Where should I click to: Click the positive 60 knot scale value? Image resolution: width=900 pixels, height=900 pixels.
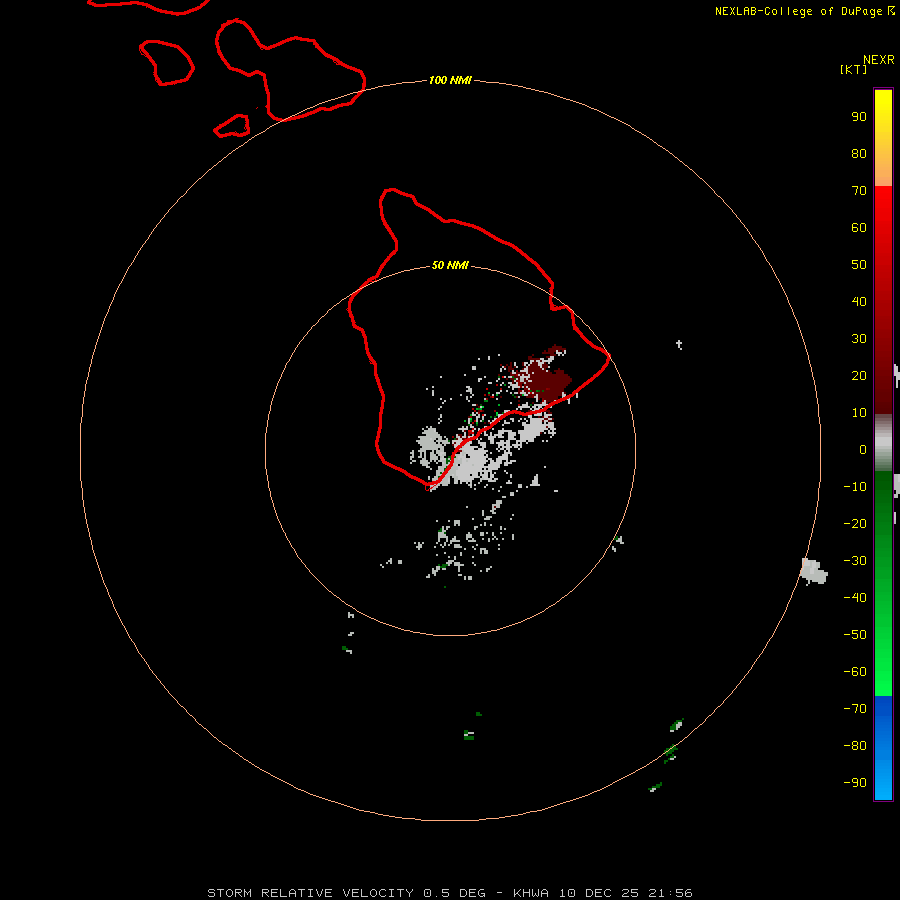859,227
